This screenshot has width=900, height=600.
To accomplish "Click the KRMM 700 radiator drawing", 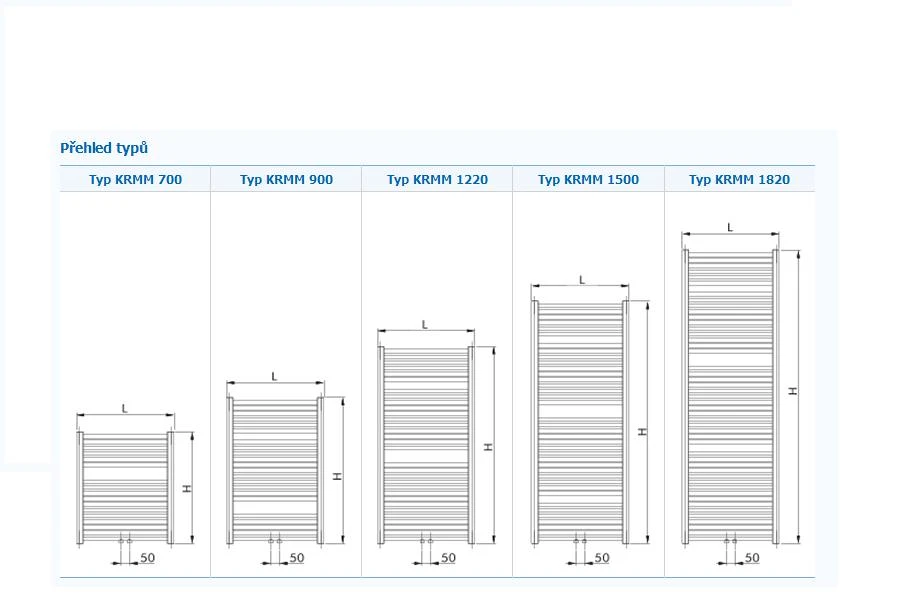I will click(125, 488).
